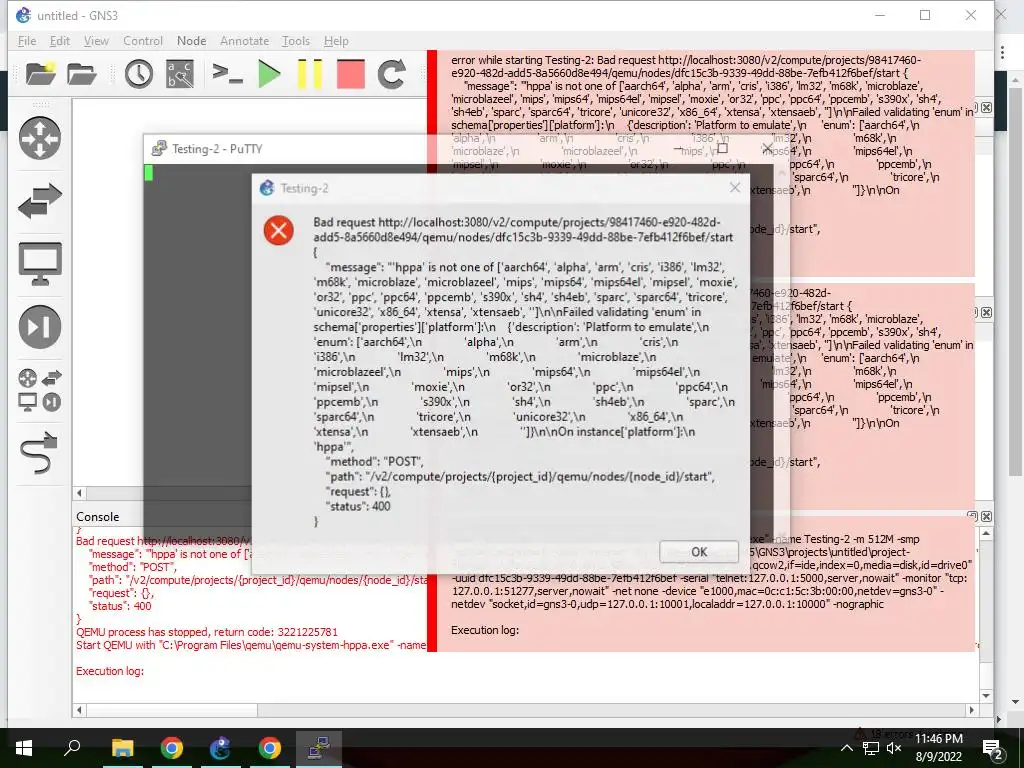Open the File menu

click(27, 40)
